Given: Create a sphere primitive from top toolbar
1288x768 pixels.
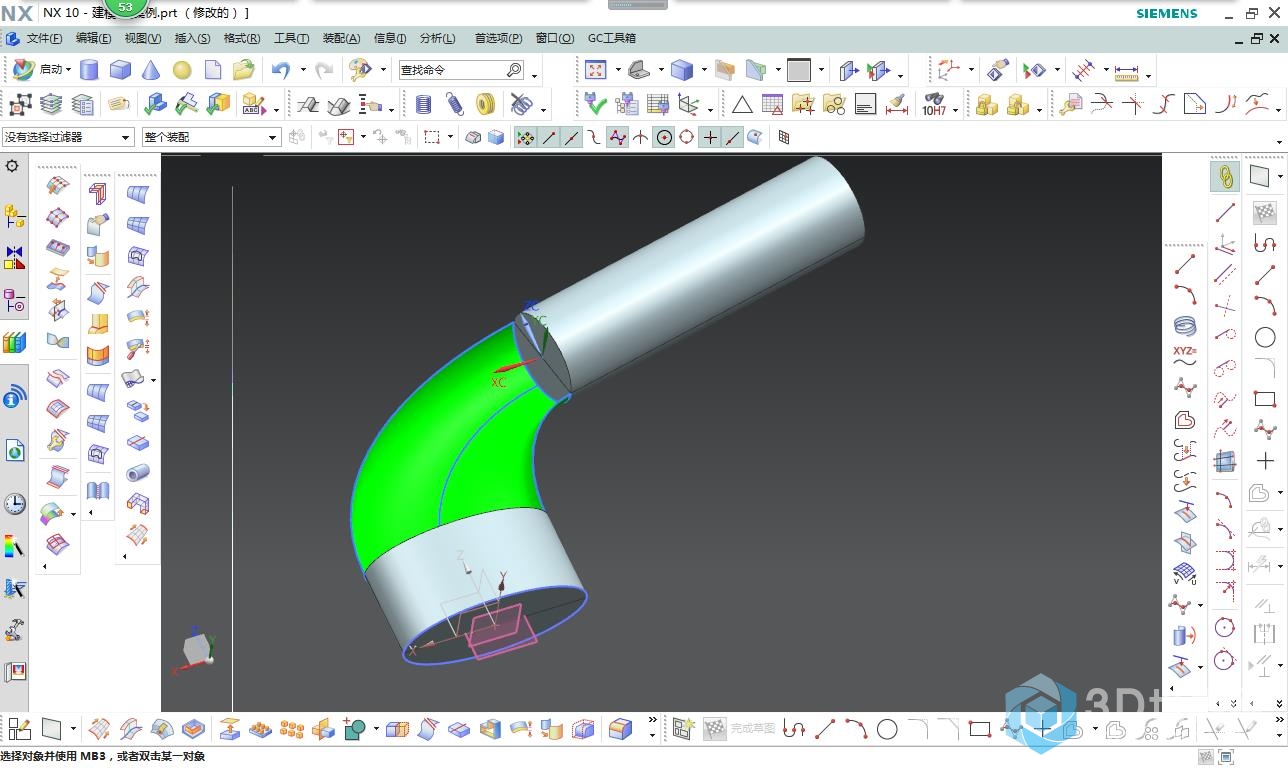Looking at the screenshot, I should [182, 70].
